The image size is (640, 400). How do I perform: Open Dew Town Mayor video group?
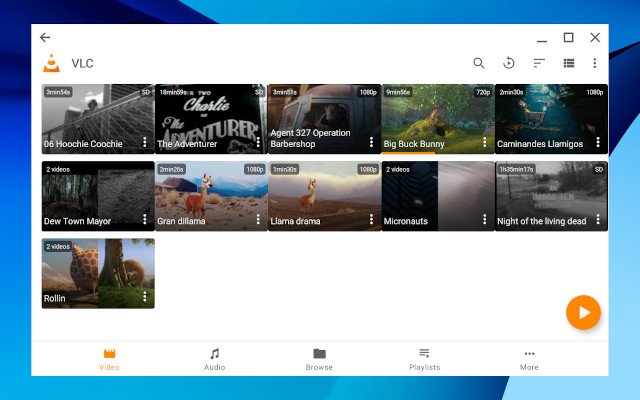tap(98, 194)
